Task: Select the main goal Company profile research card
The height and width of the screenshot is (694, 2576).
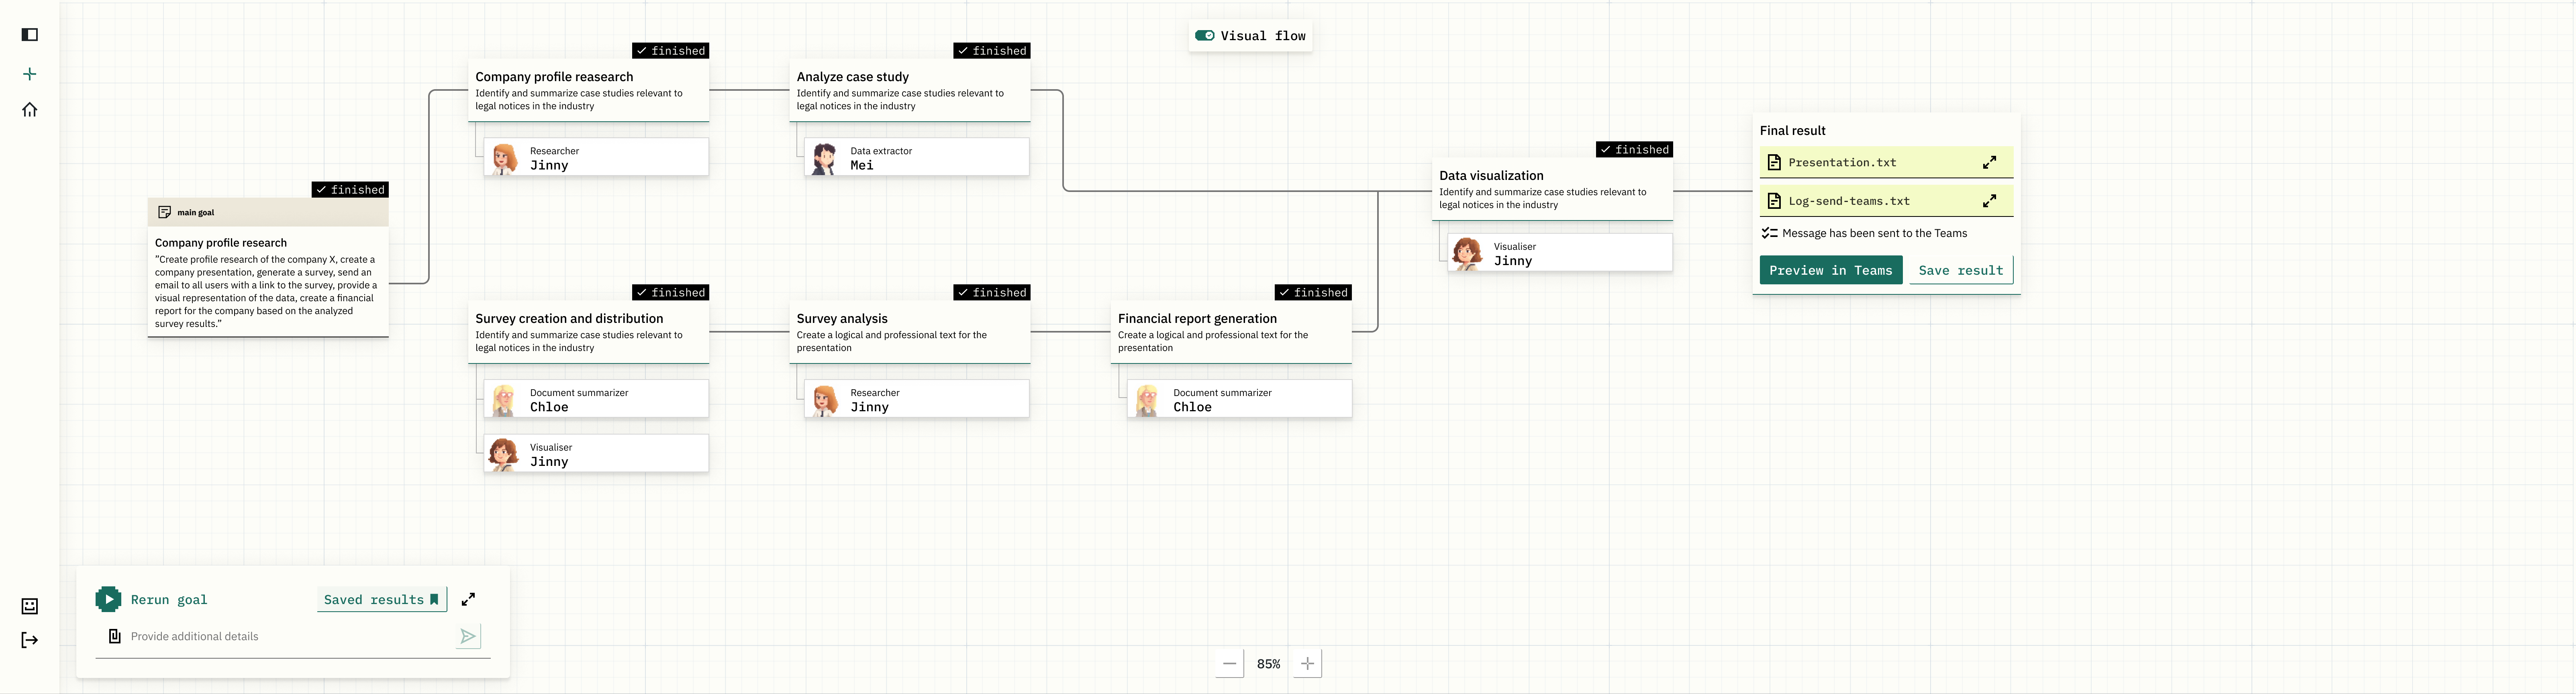Action: tap(268, 268)
